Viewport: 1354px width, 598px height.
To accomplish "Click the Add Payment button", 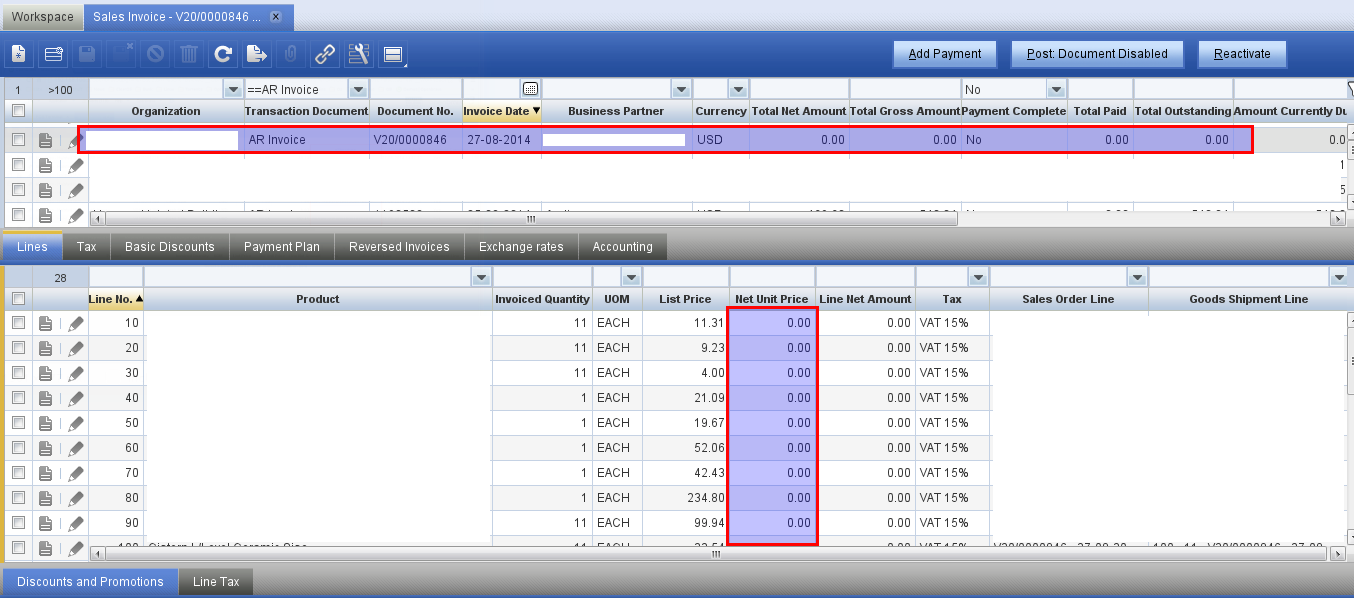I will [x=944, y=54].
